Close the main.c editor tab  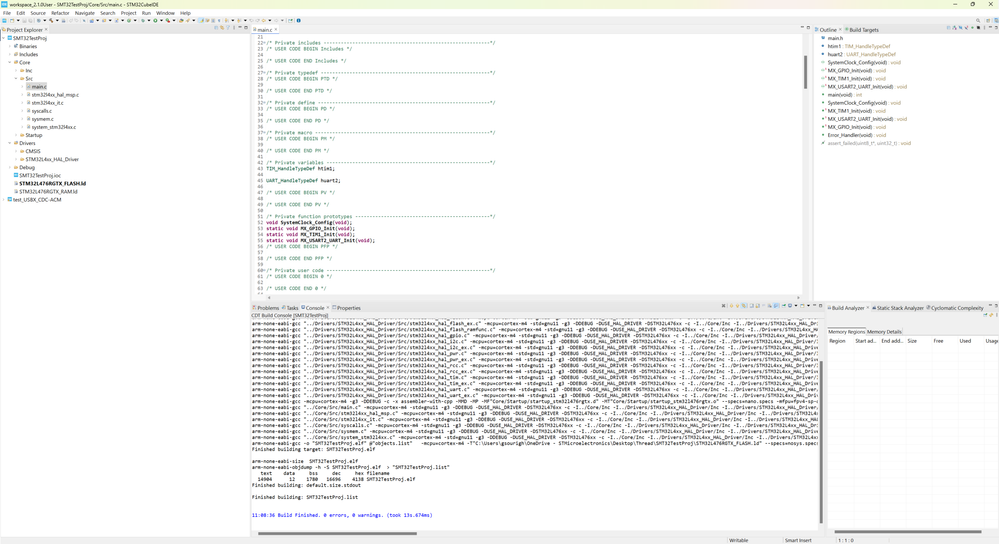[276, 30]
